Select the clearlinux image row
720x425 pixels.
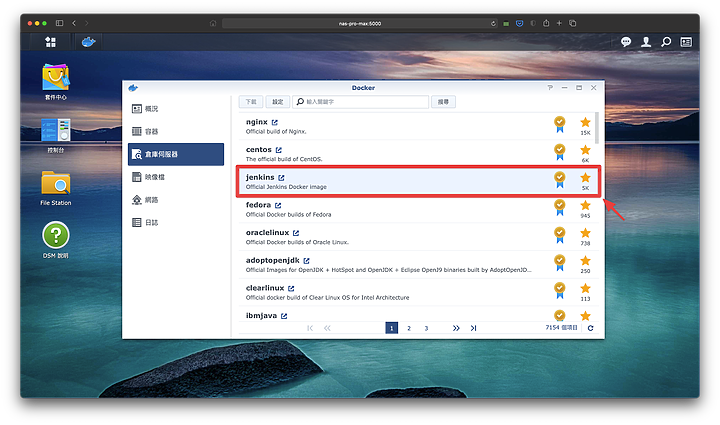(x=418, y=292)
